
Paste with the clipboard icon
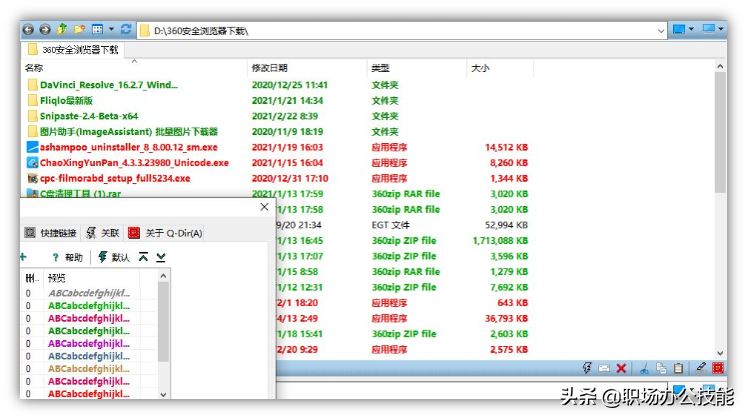pyautogui.click(x=678, y=368)
